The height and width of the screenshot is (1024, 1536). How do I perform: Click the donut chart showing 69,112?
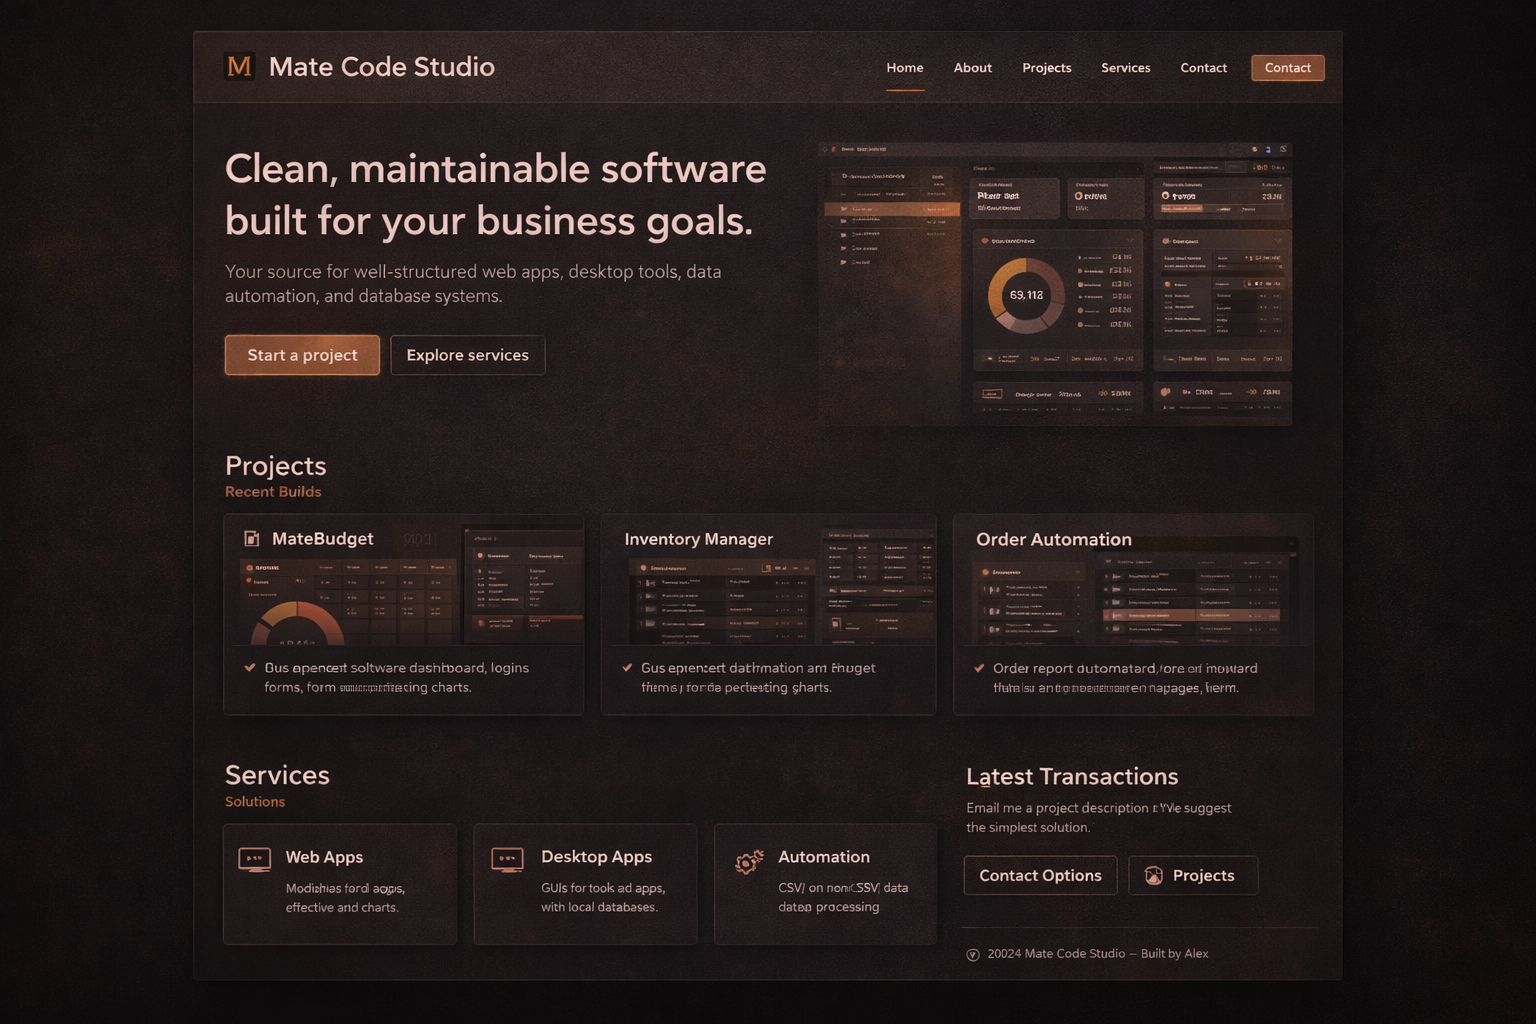[1027, 296]
